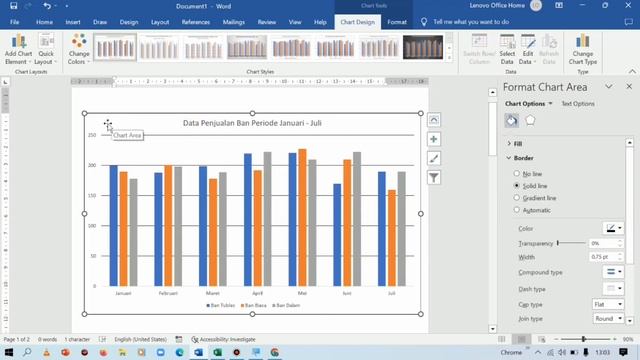This screenshot has width=640, height=360.
Task: Click the Chart Filters funnel button
Action: (x=433, y=178)
